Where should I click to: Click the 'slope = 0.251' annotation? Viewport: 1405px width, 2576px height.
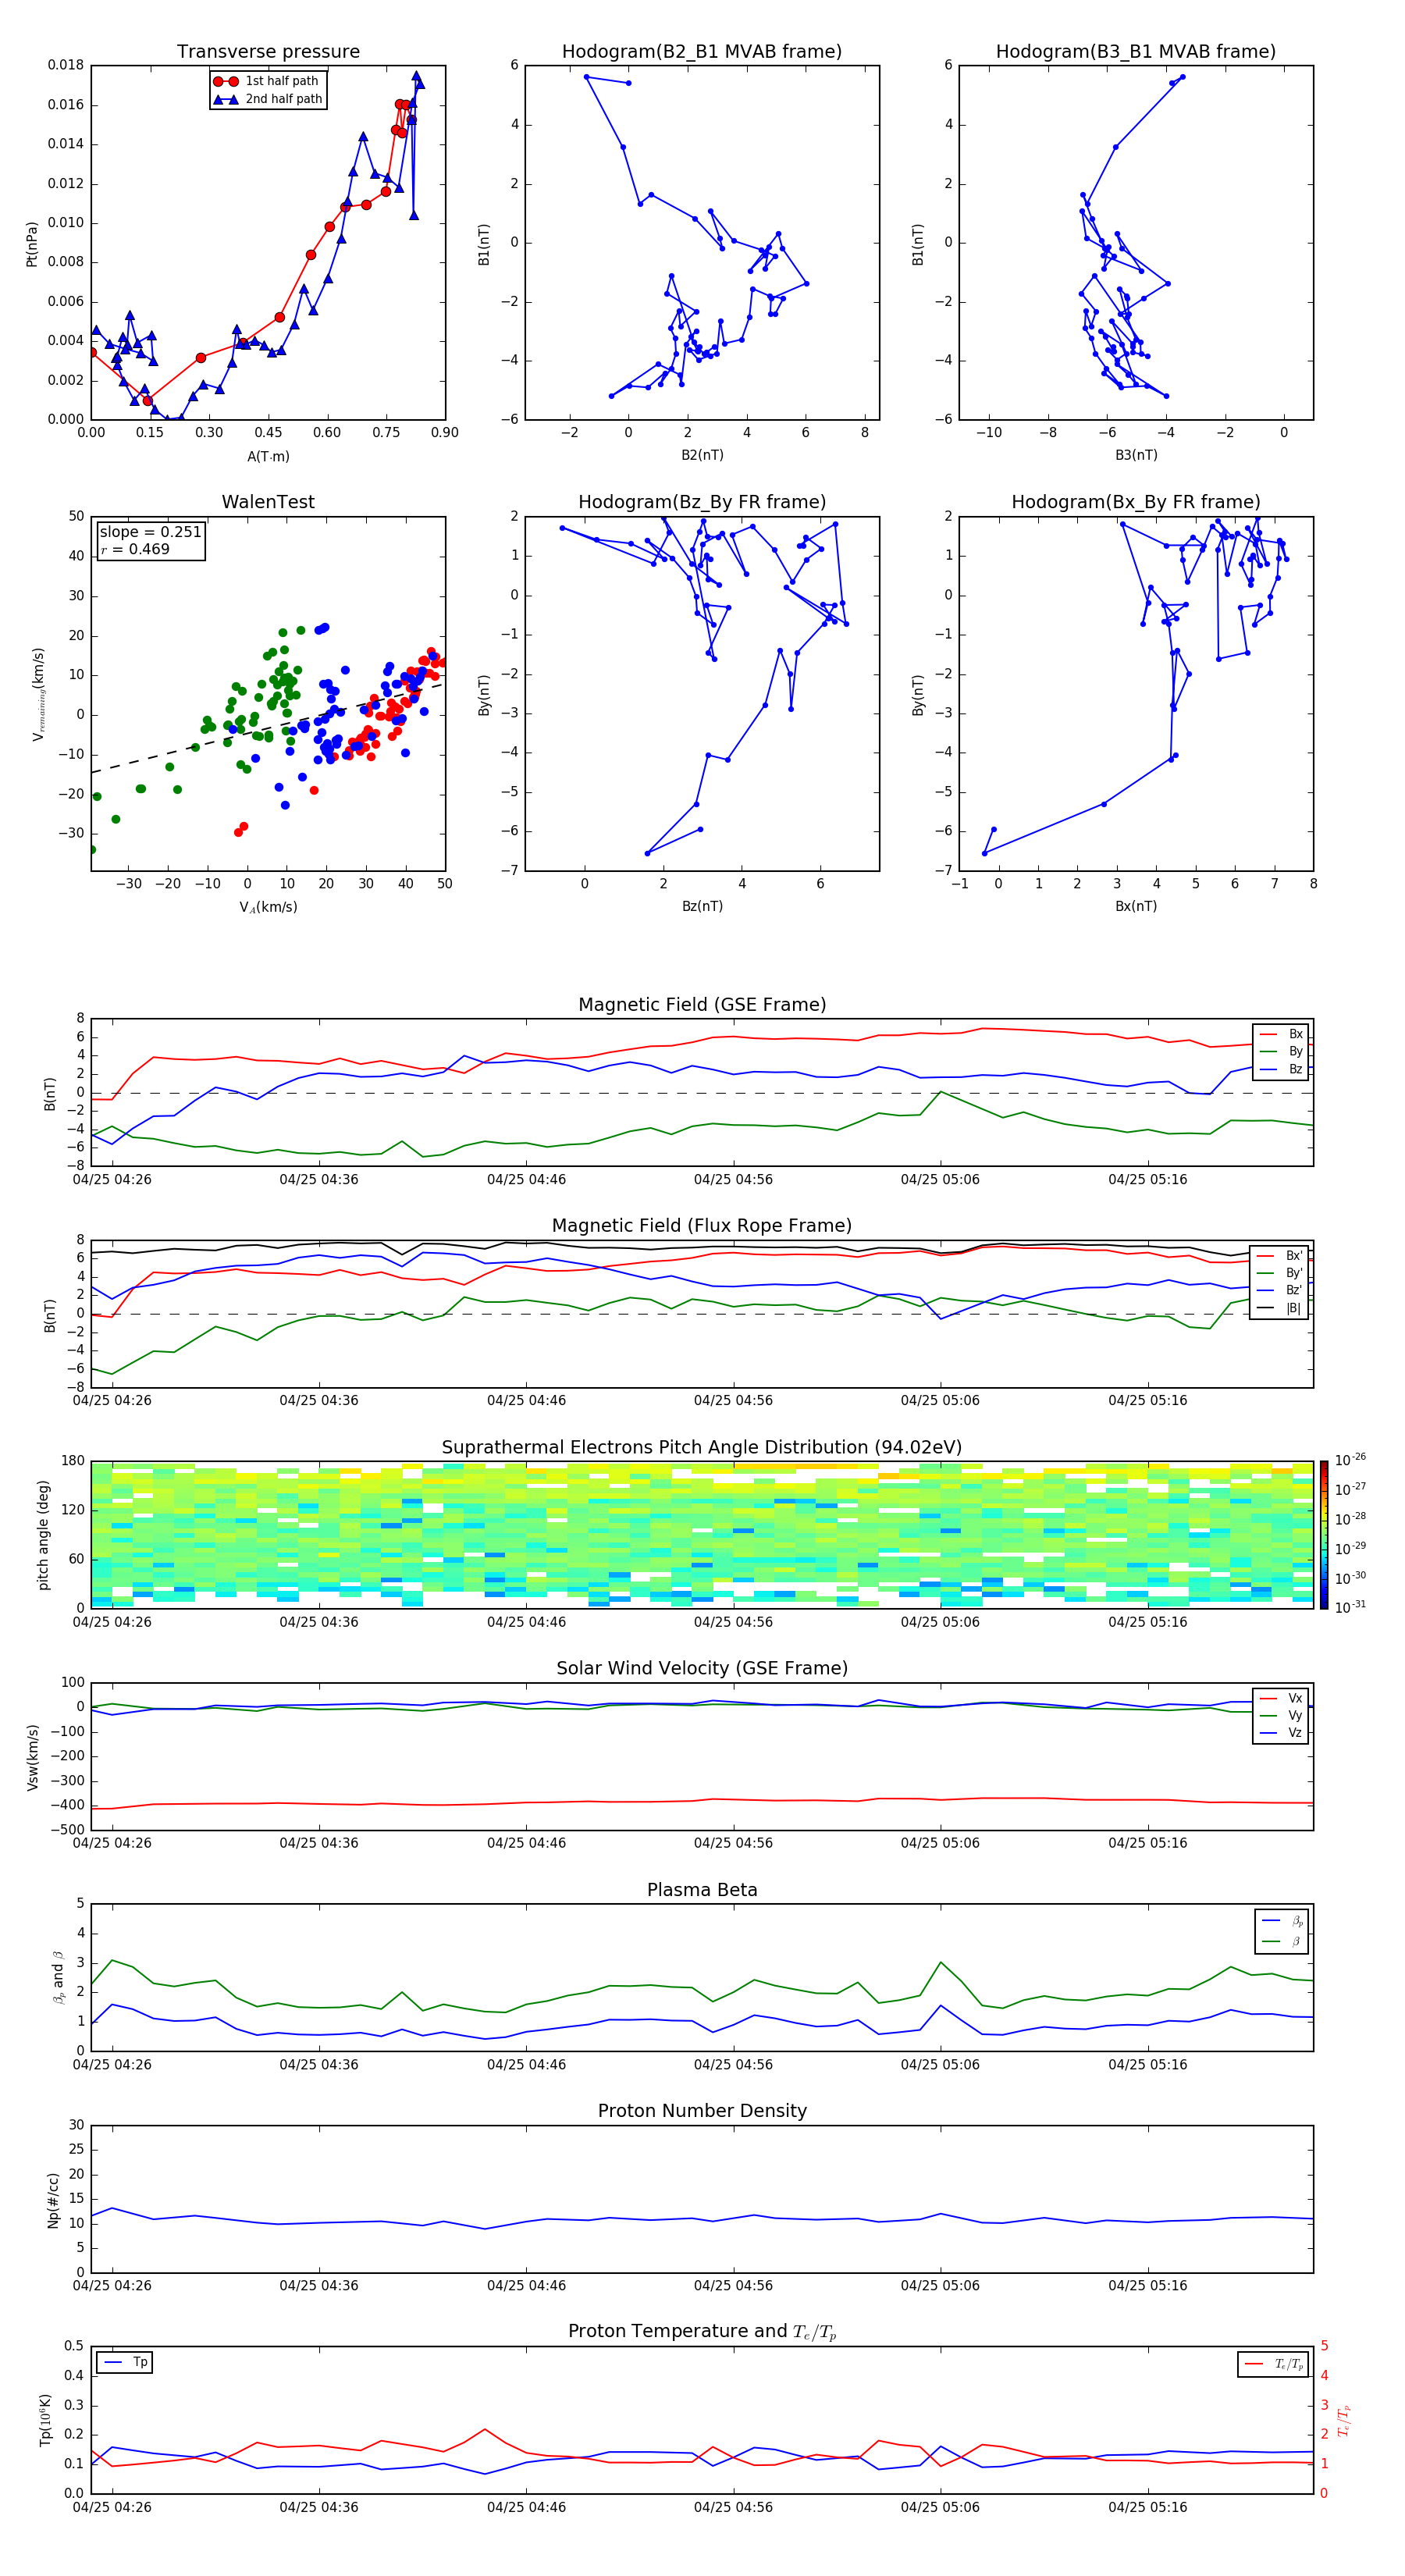click(x=150, y=532)
